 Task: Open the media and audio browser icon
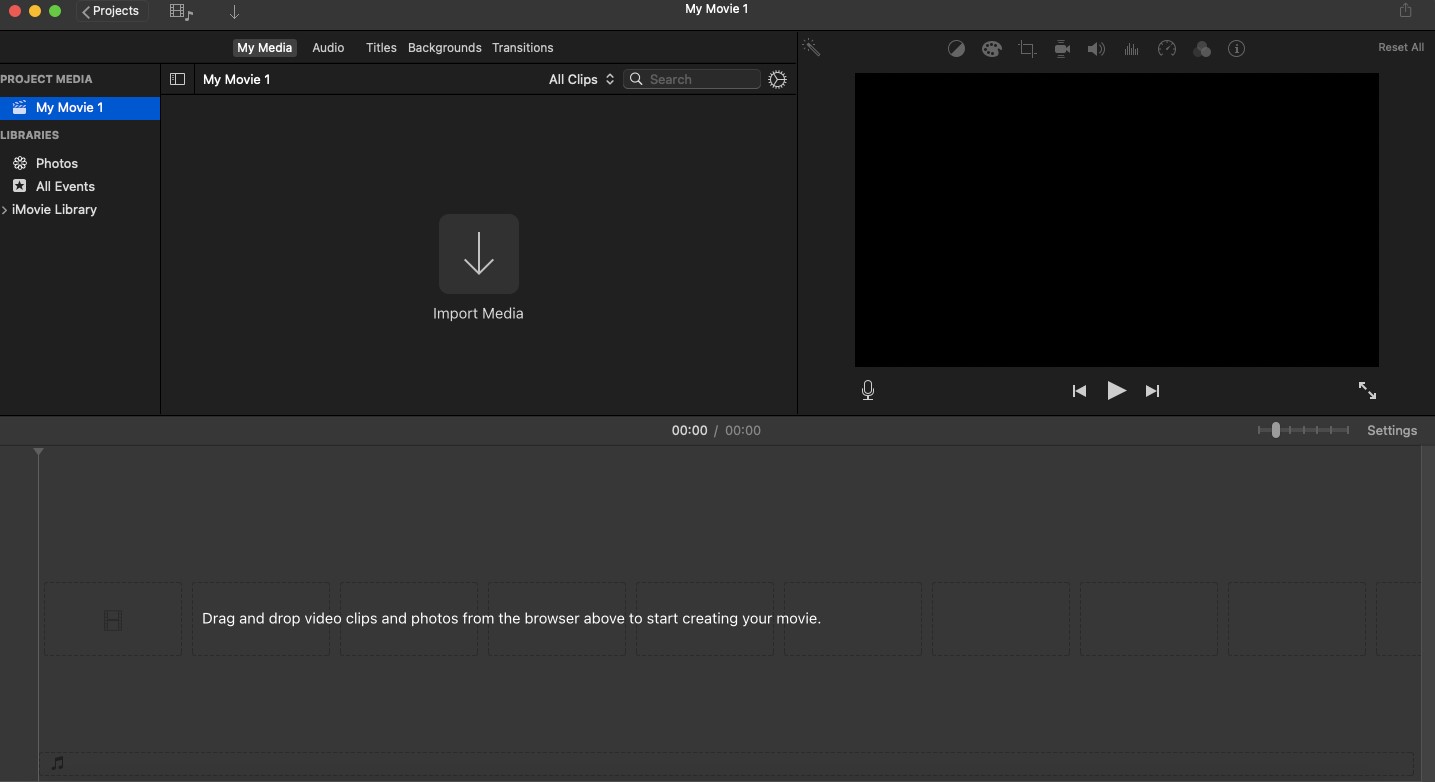(x=181, y=12)
